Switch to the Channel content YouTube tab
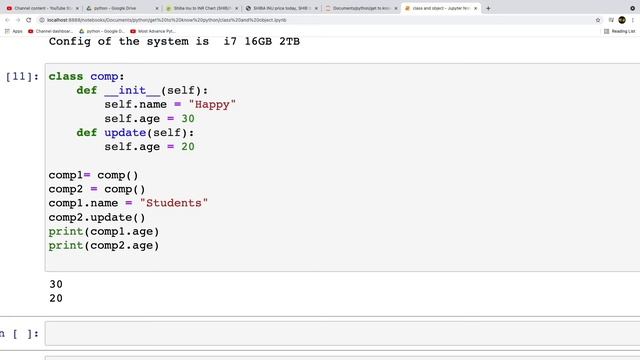The image size is (640, 360). [x=42, y=8]
